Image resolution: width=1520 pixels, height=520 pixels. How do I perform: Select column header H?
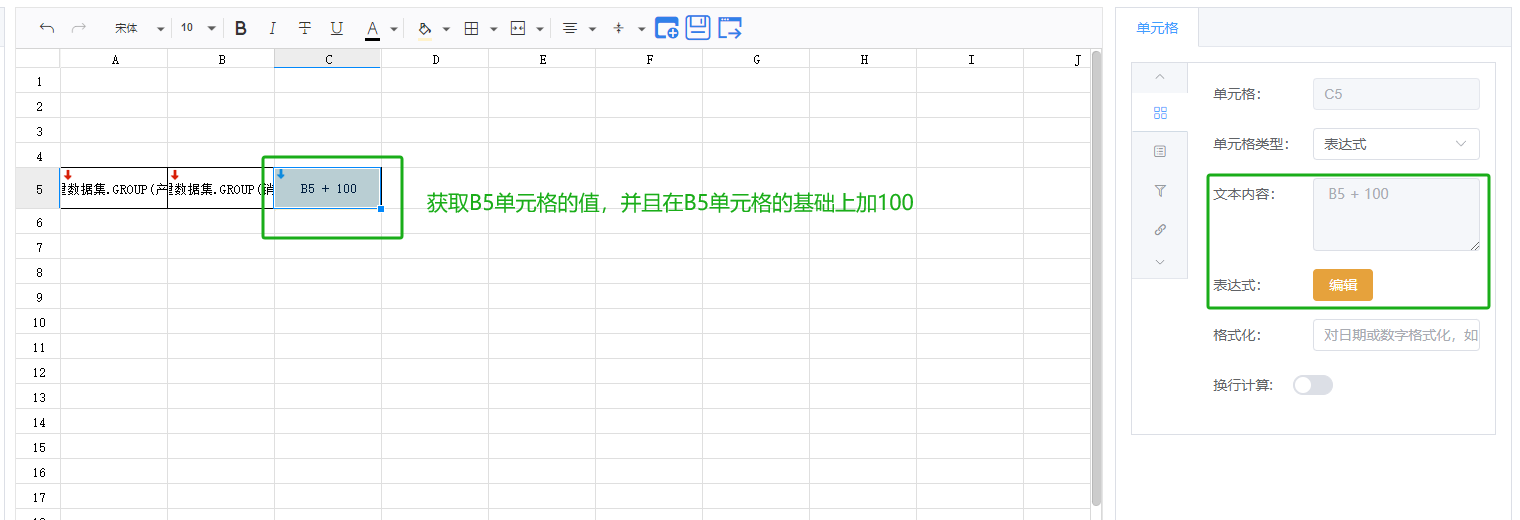click(x=863, y=60)
